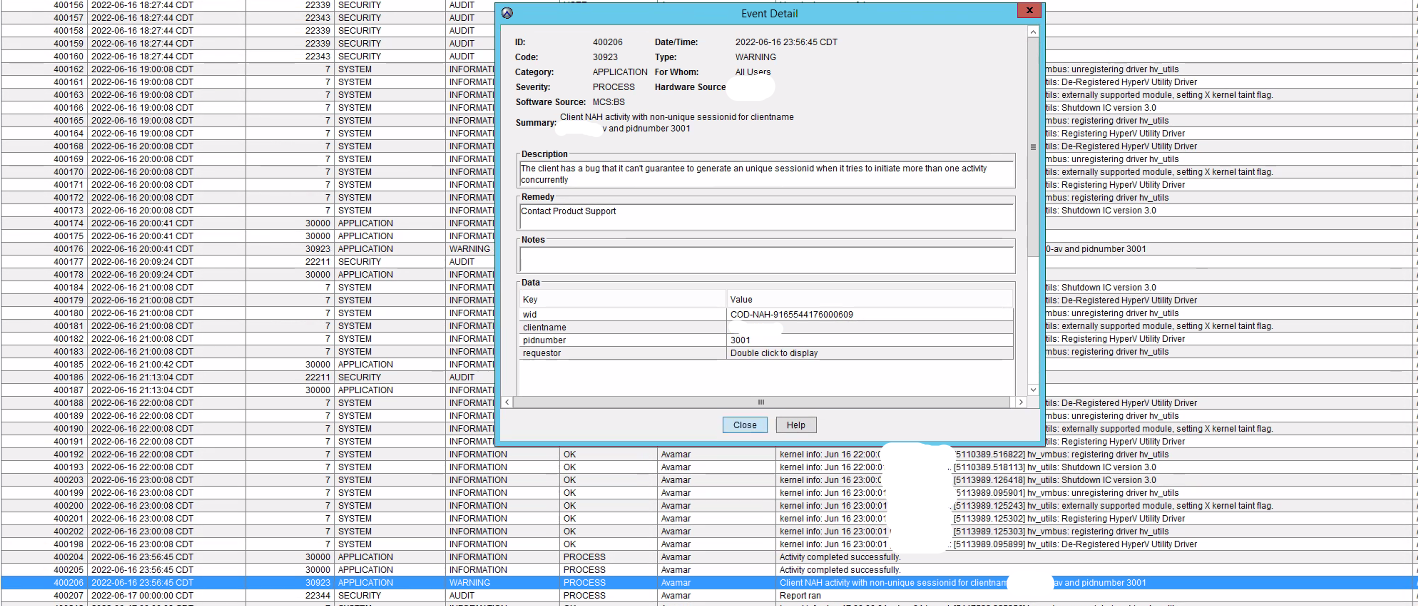Click the vertical scrollbar down arrow in dialog
1418x606 pixels.
point(1033,390)
